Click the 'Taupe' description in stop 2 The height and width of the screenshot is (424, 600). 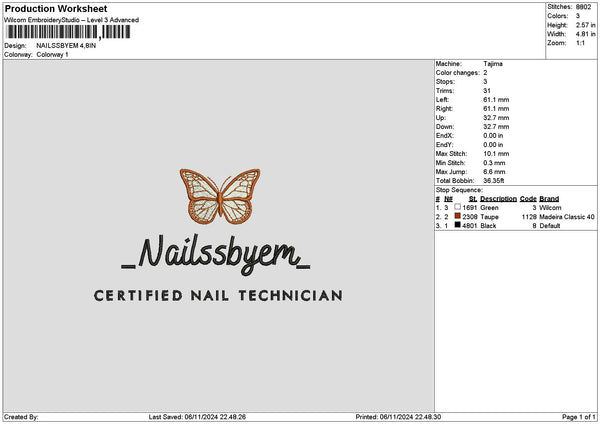click(x=489, y=217)
